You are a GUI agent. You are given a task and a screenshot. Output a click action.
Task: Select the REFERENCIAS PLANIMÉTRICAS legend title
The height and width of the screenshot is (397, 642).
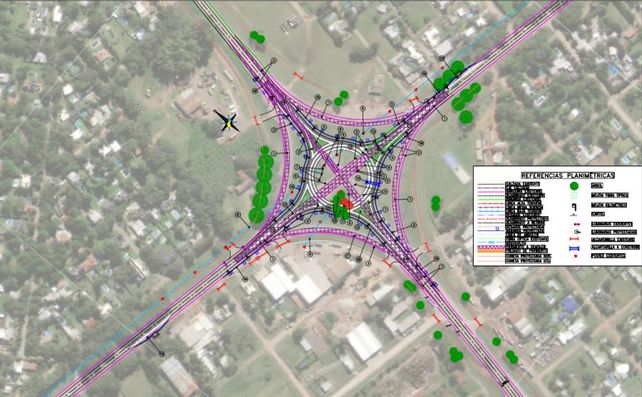(x=568, y=176)
